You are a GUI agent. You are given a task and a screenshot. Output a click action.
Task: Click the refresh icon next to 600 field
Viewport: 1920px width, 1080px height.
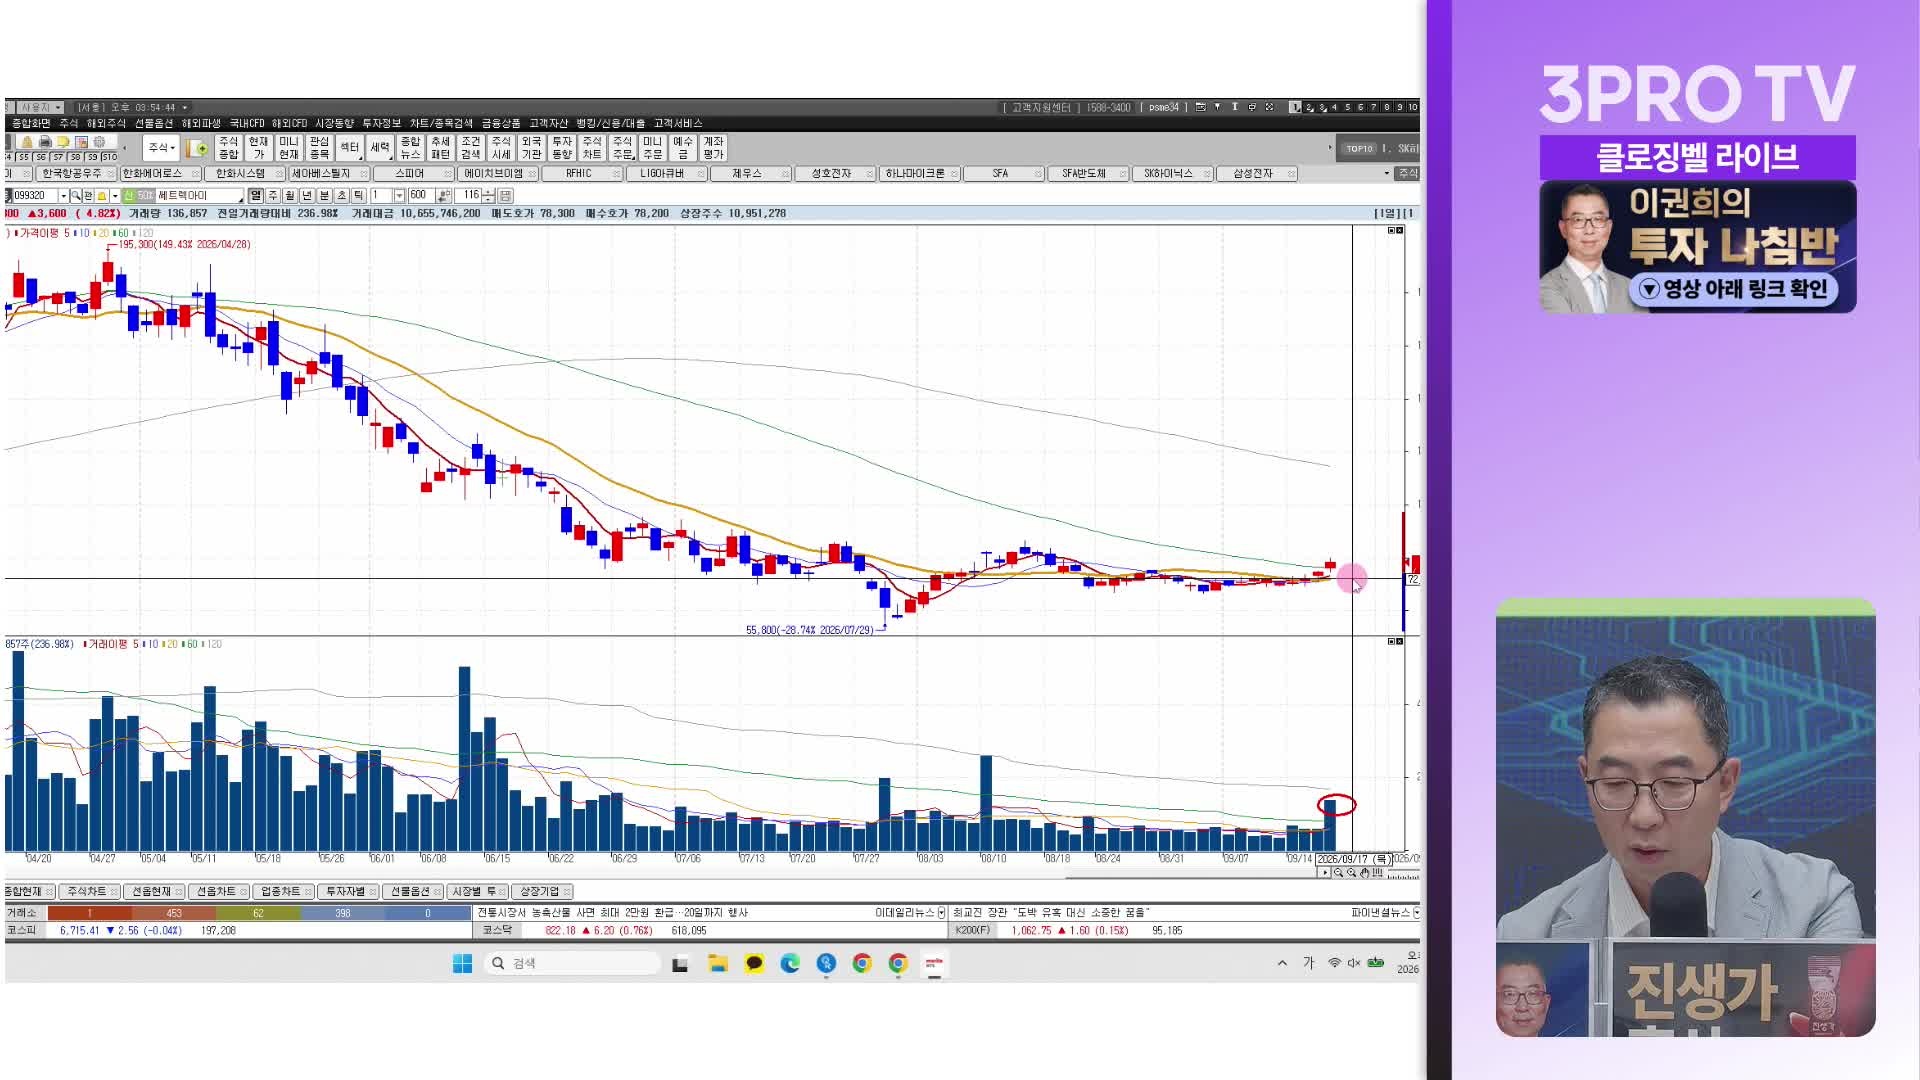(444, 195)
